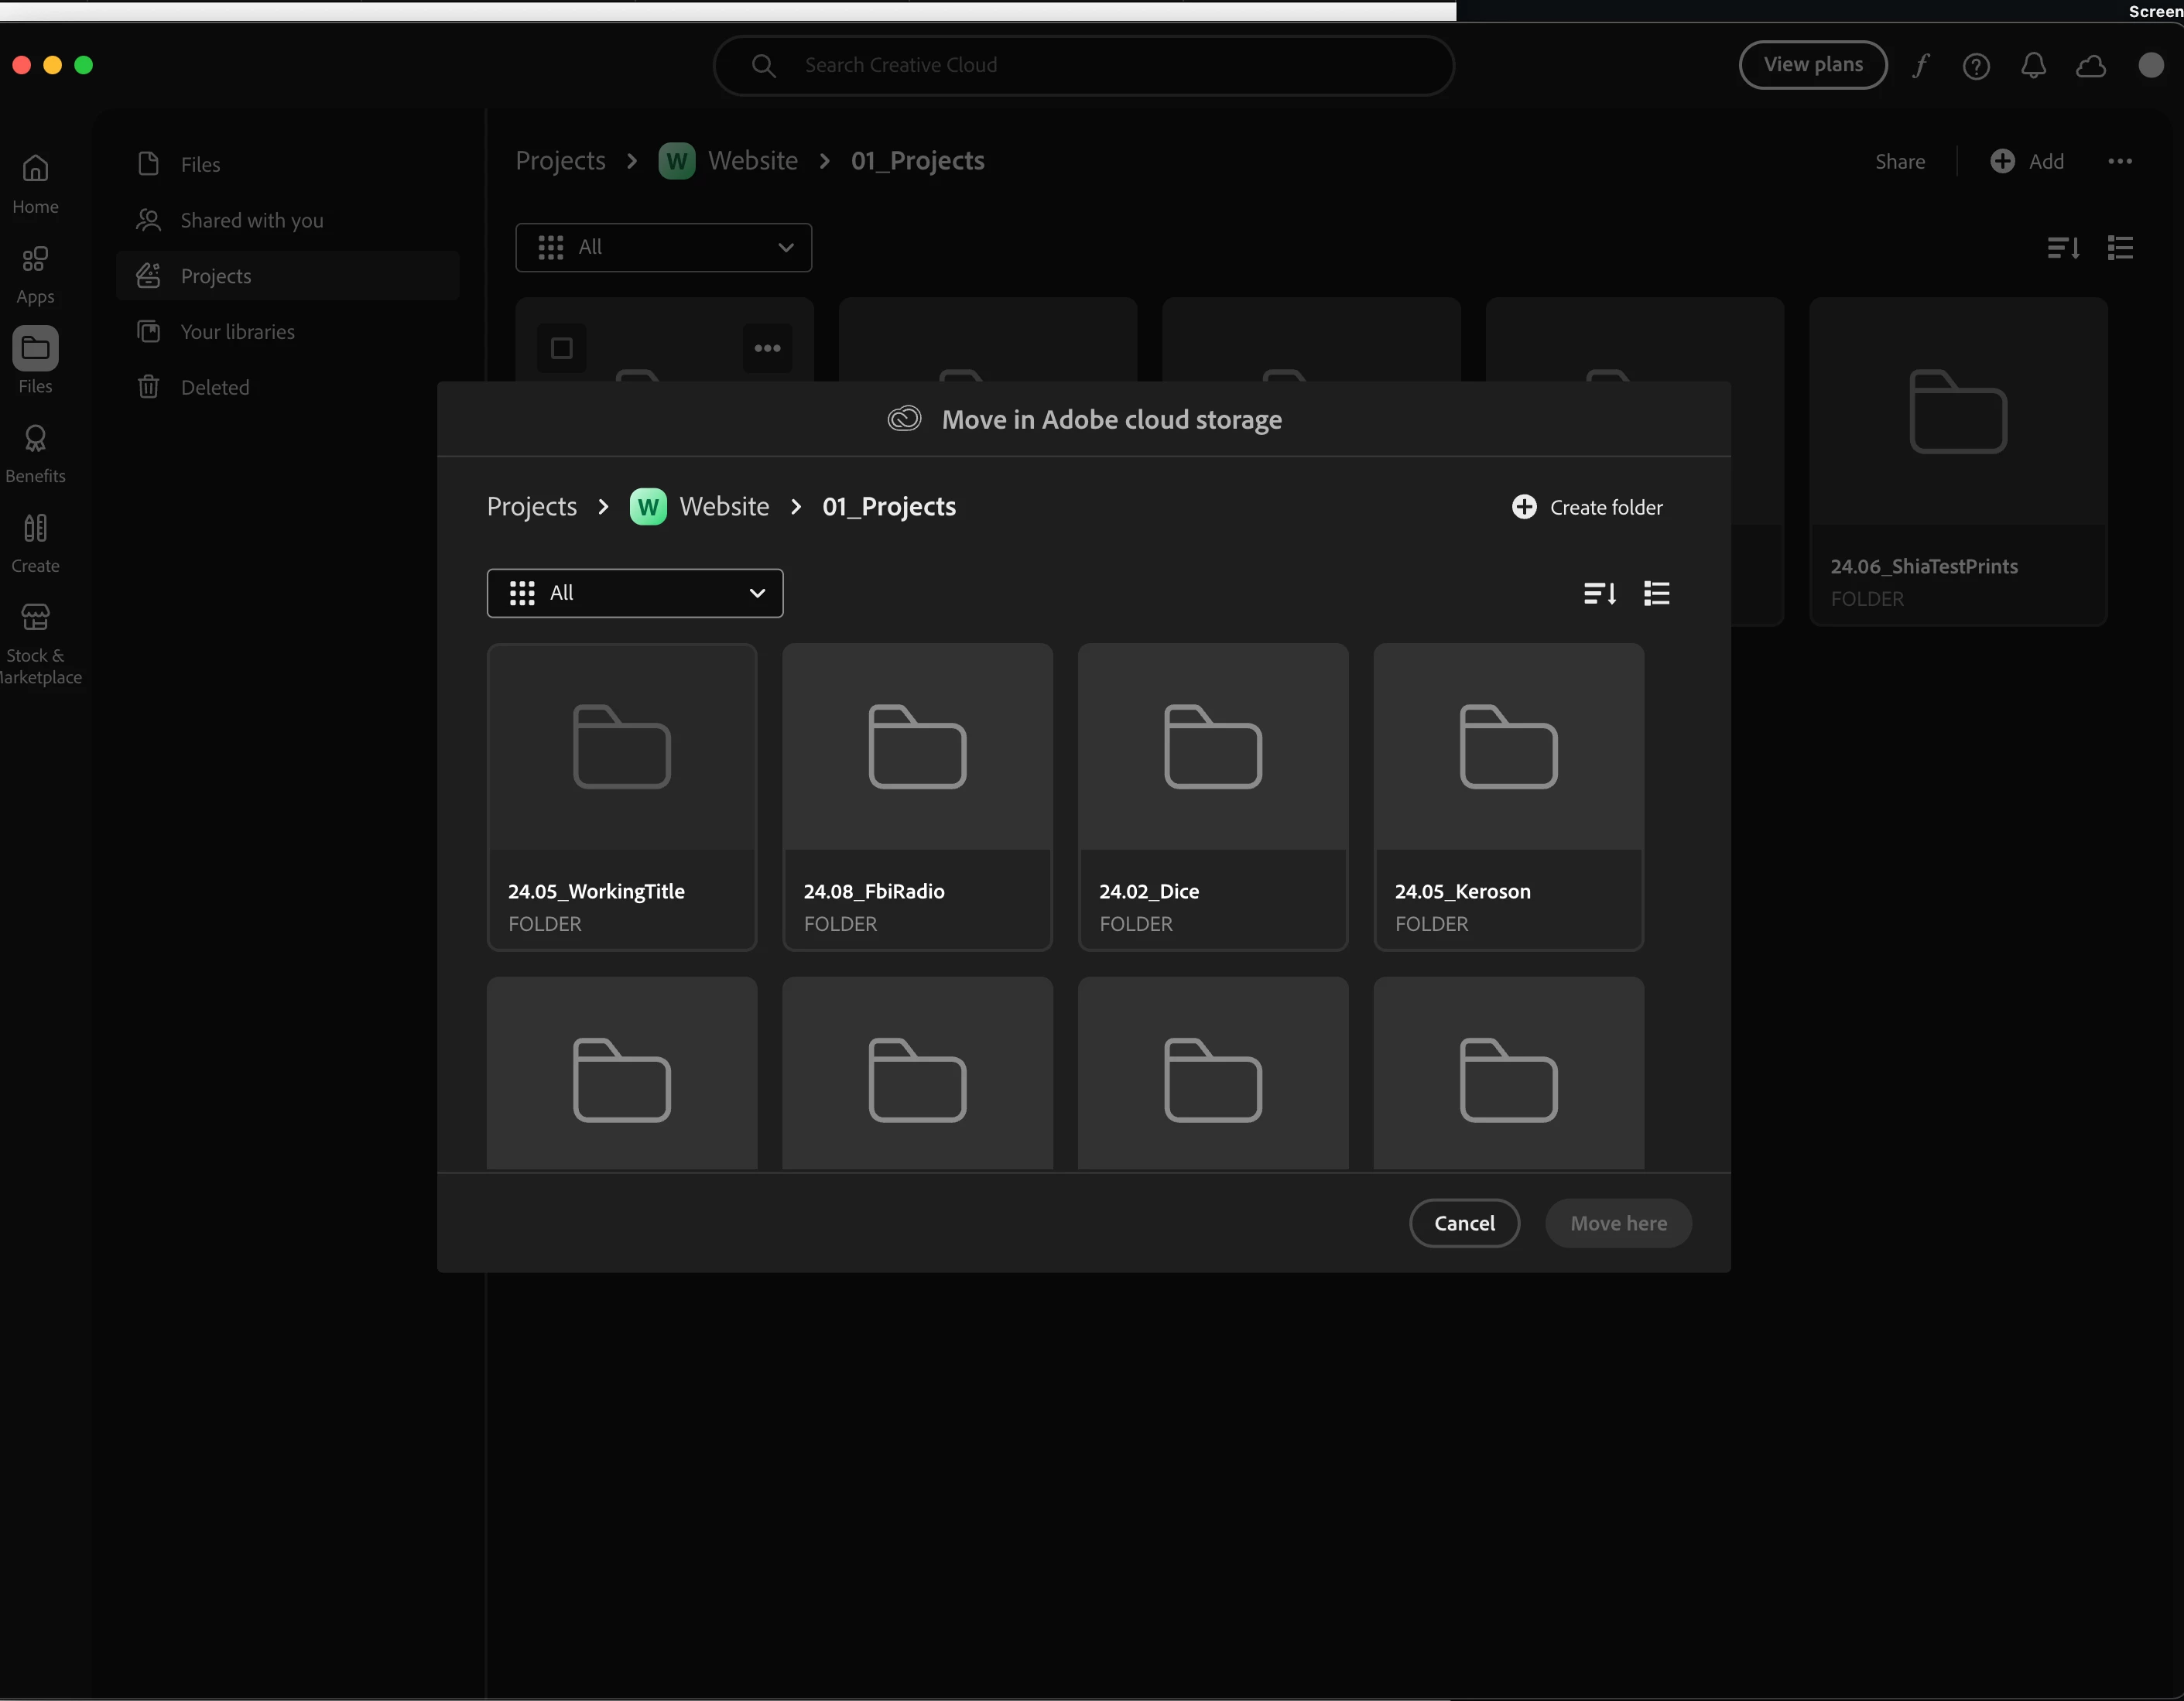This screenshot has width=2184, height=1701.
Task: Select Shared with you in sidebar
Action: pyautogui.click(x=251, y=220)
